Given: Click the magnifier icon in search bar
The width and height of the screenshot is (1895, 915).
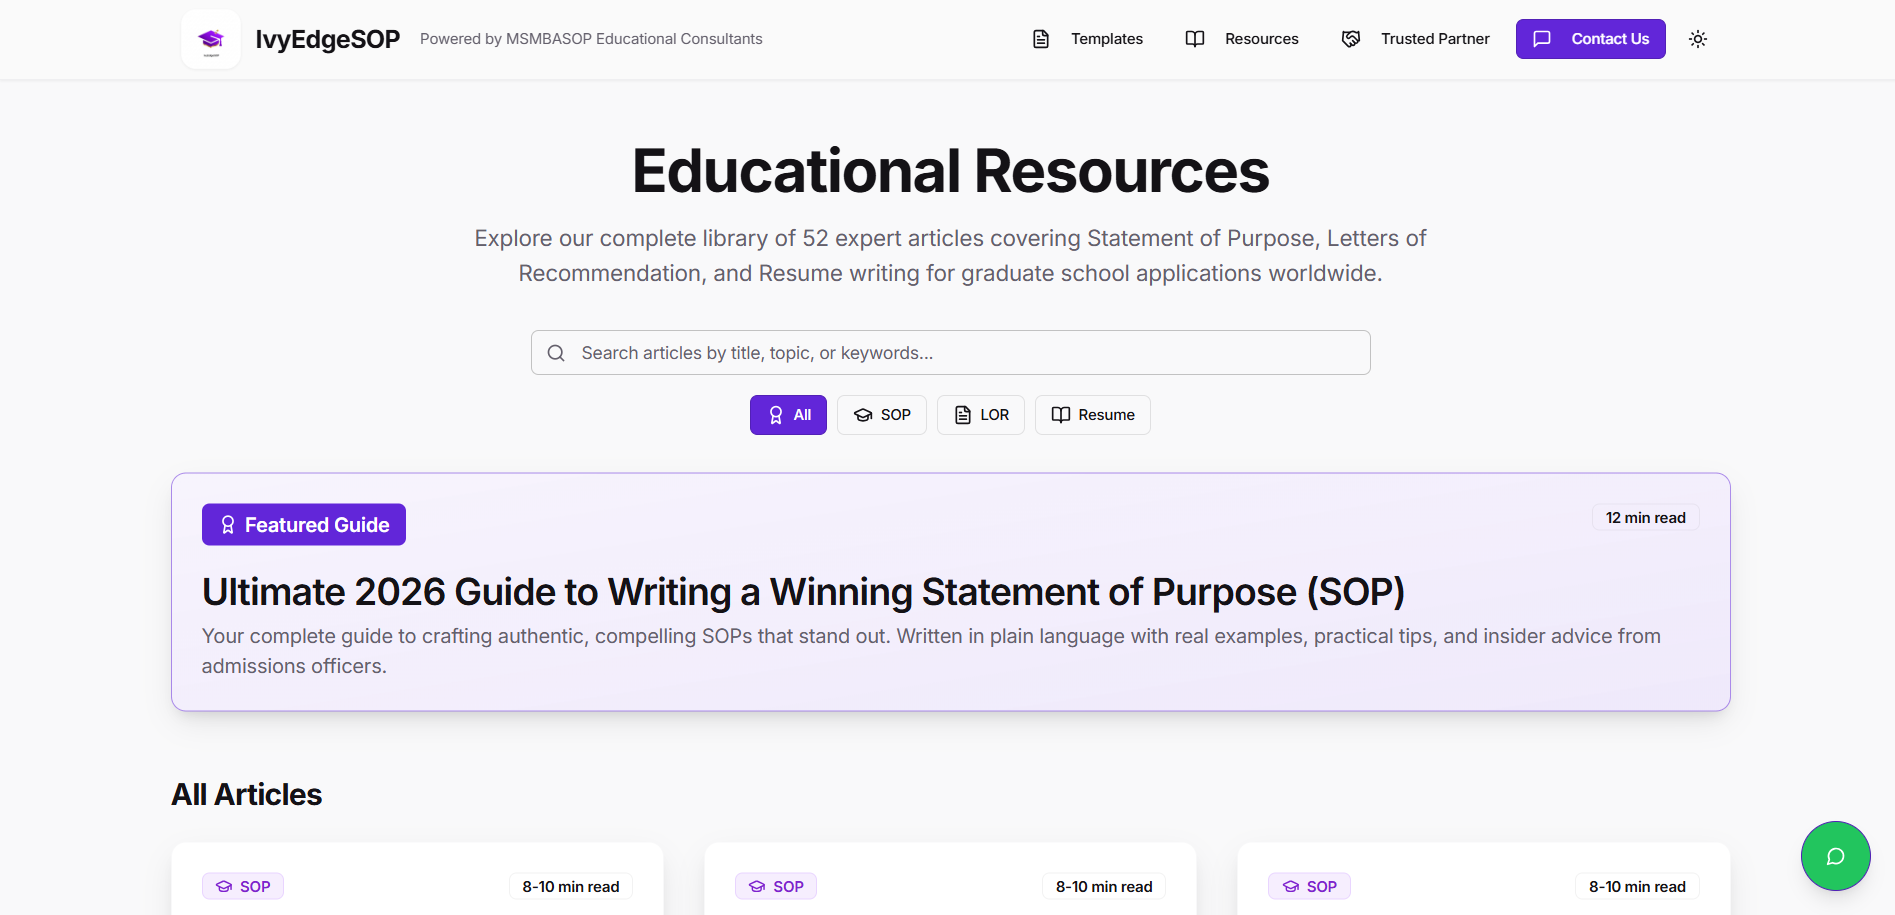Looking at the screenshot, I should pyautogui.click(x=556, y=353).
